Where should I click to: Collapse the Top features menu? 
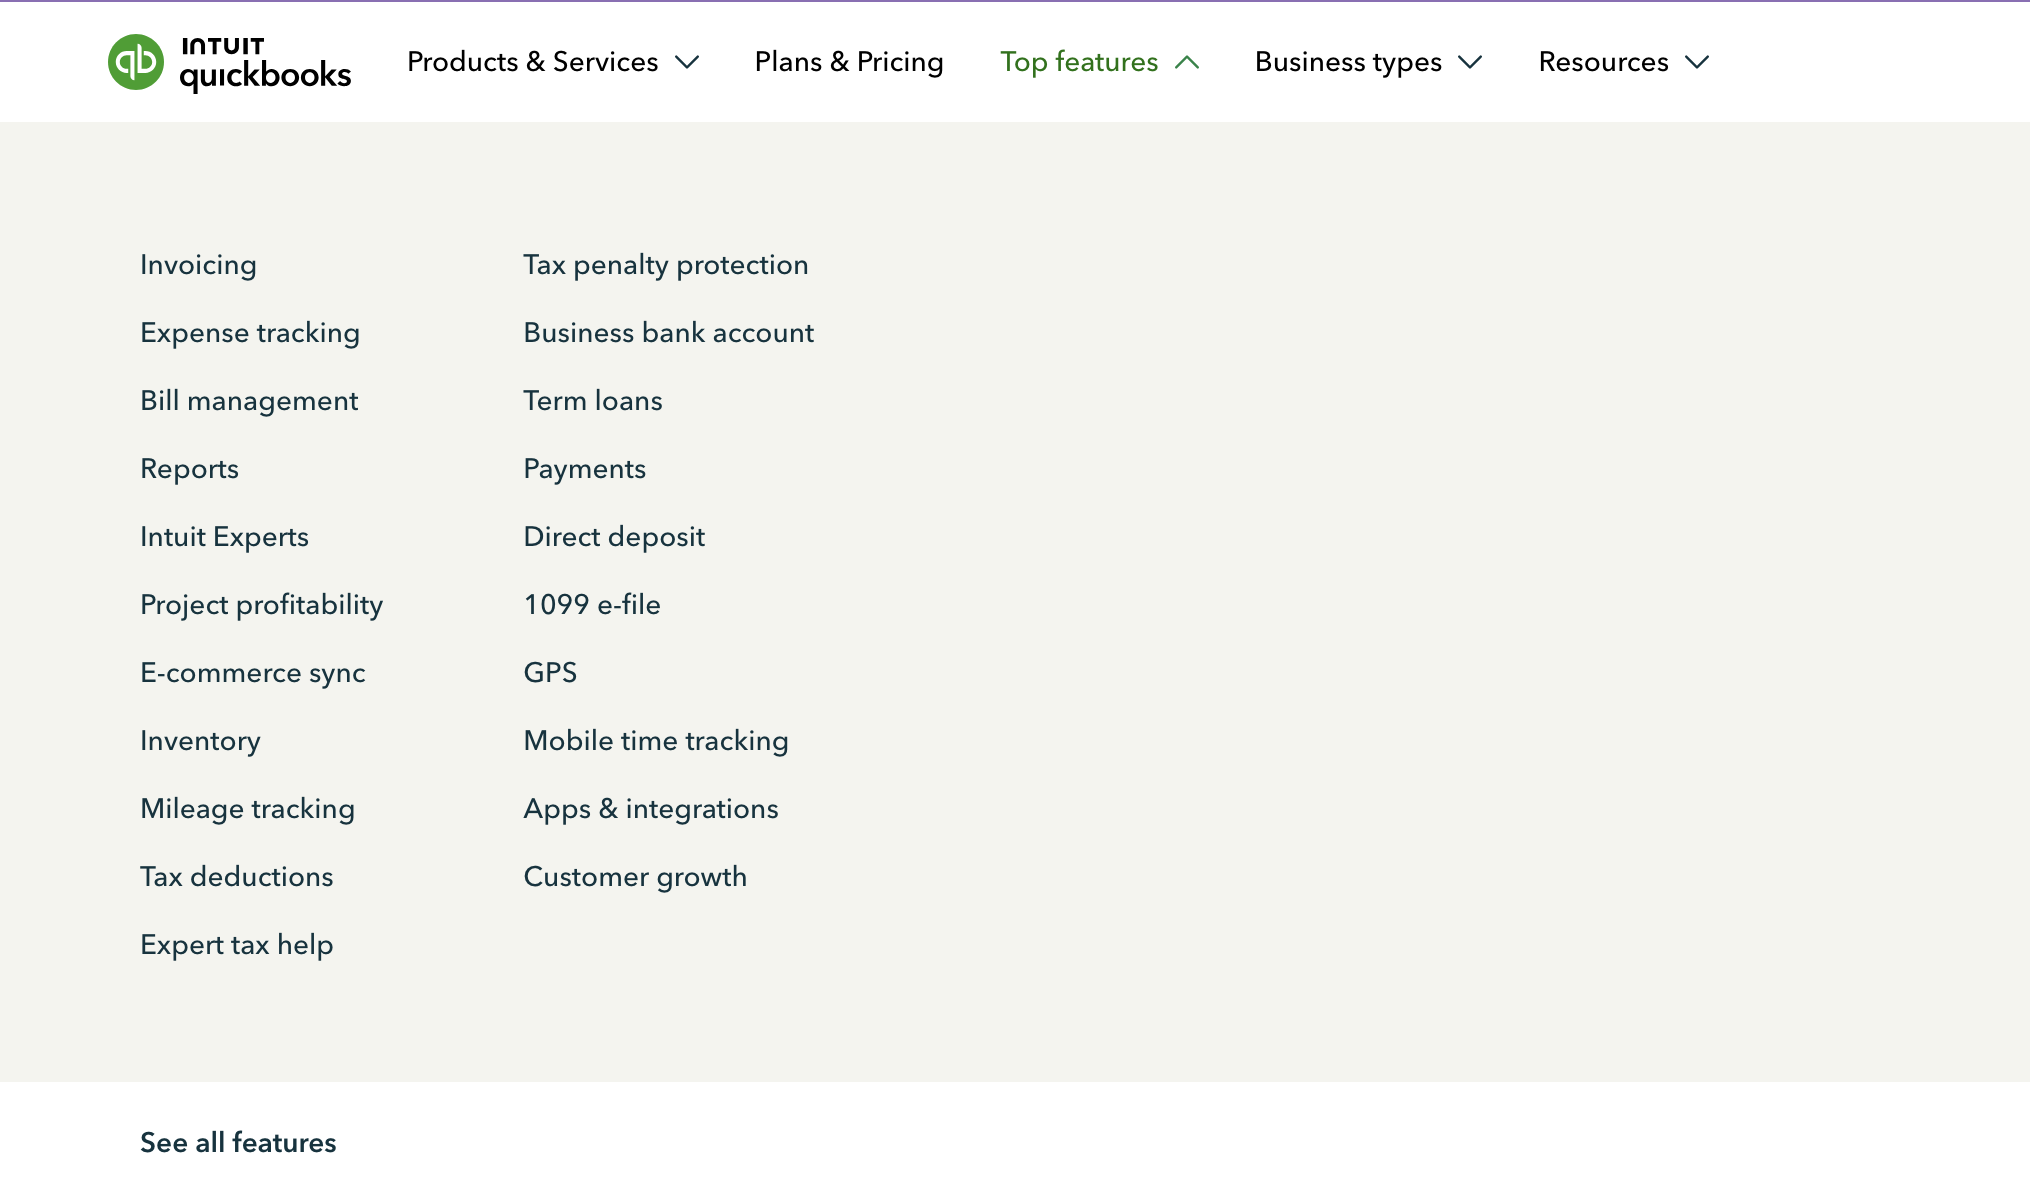(1099, 62)
